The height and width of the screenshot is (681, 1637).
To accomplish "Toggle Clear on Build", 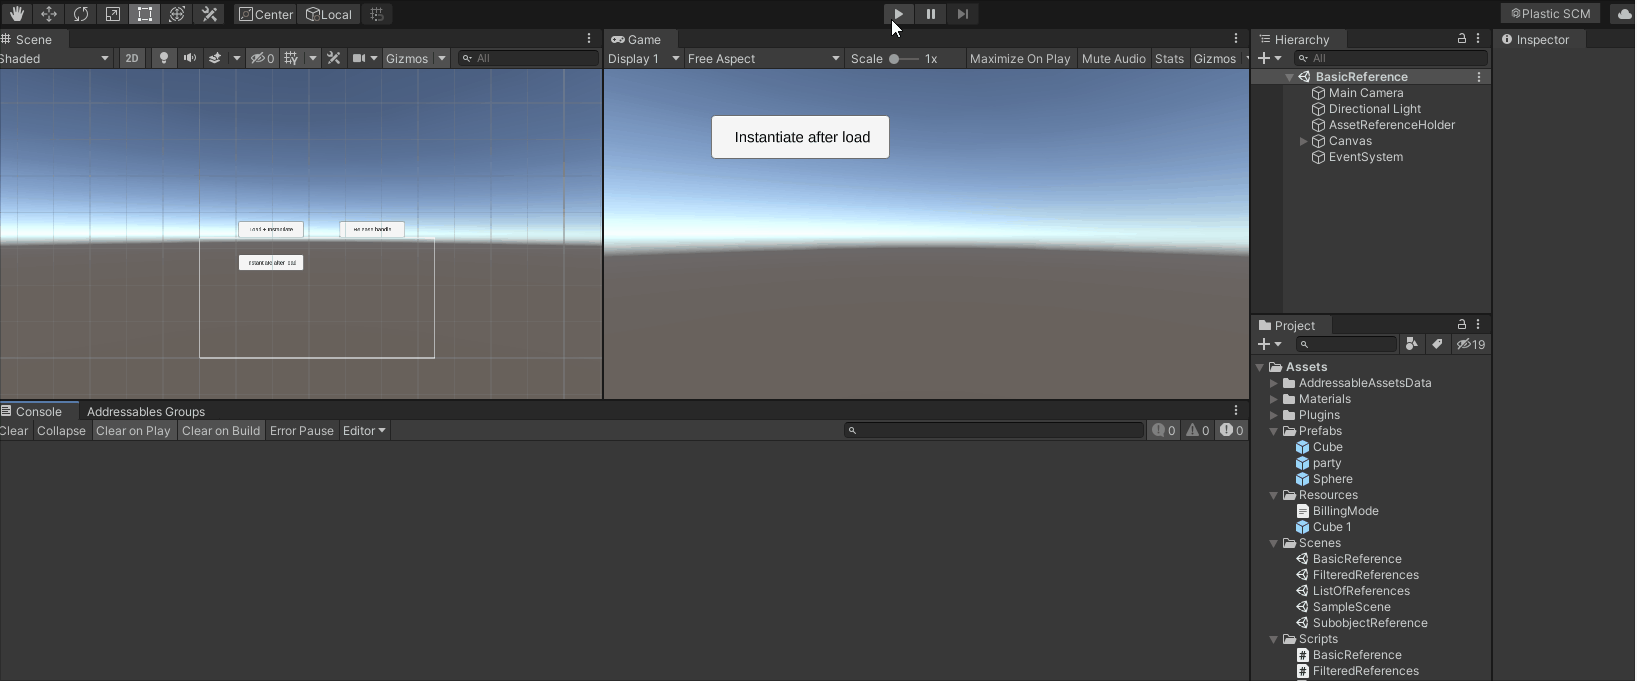I will pyautogui.click(x=221, y=430).
